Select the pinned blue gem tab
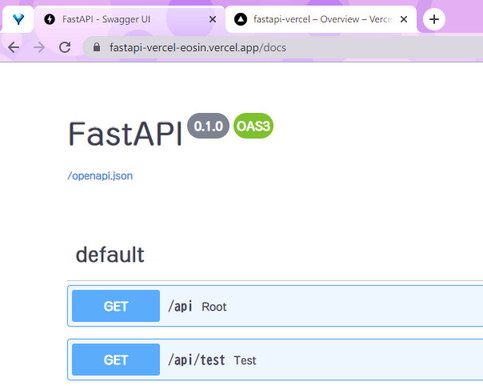 pyautogui.click(x=18, y=19)
